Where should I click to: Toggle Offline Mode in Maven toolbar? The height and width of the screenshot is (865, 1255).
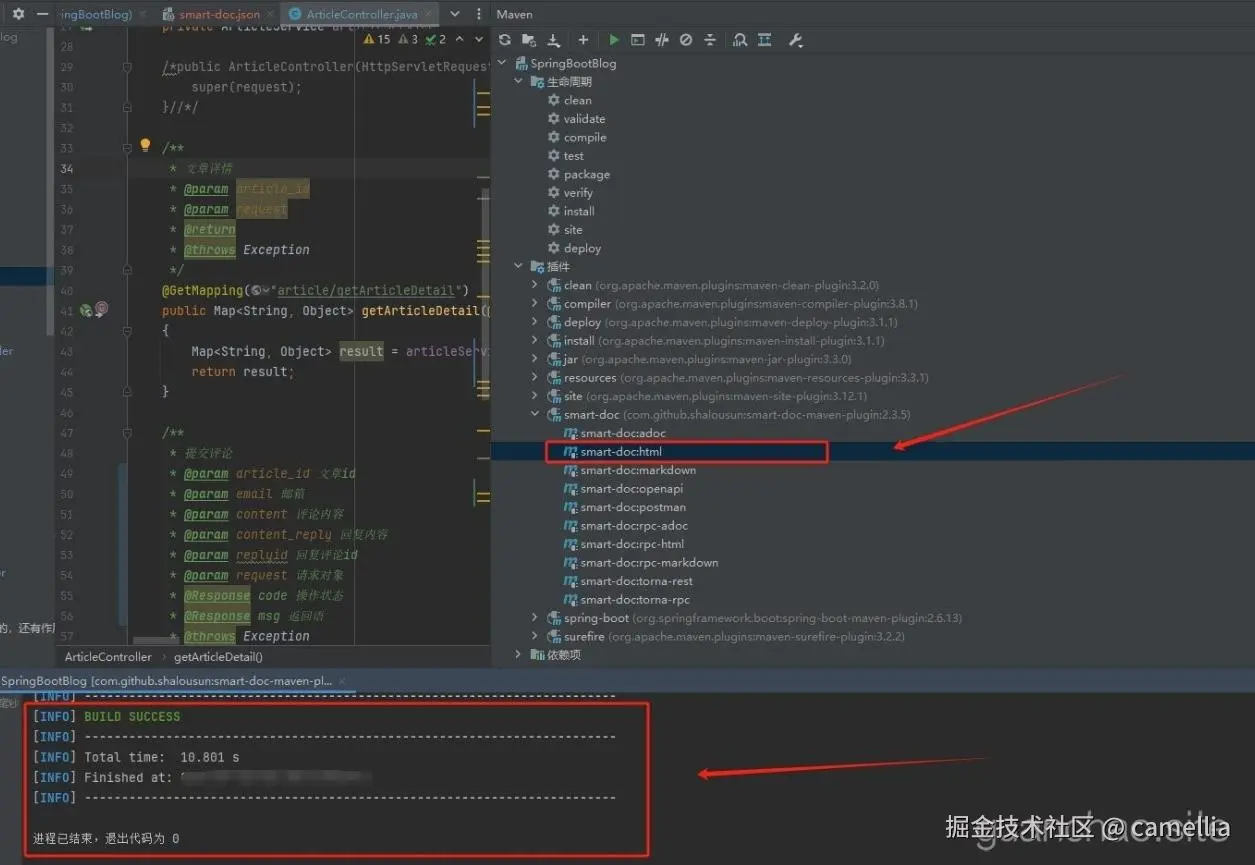[x=662, y=40]
